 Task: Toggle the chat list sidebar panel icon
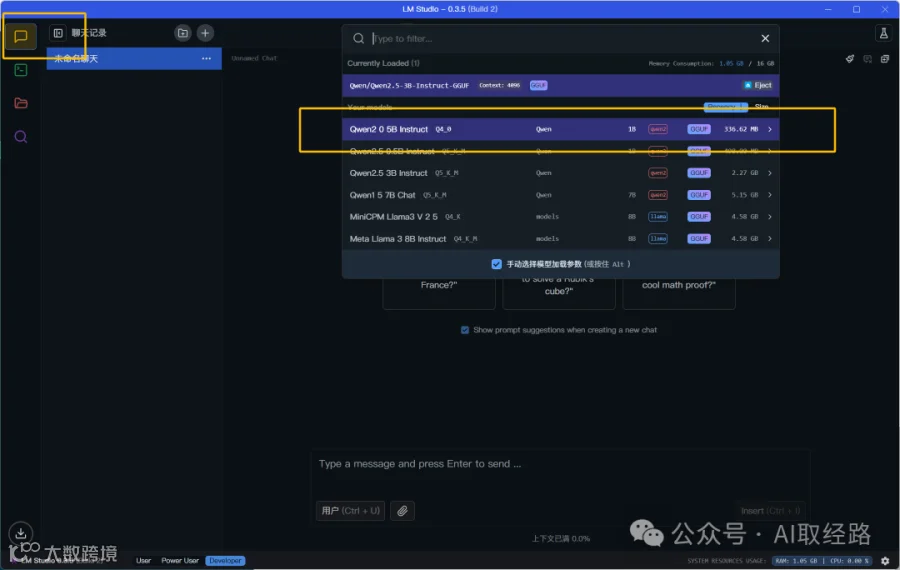coord(58,33)
